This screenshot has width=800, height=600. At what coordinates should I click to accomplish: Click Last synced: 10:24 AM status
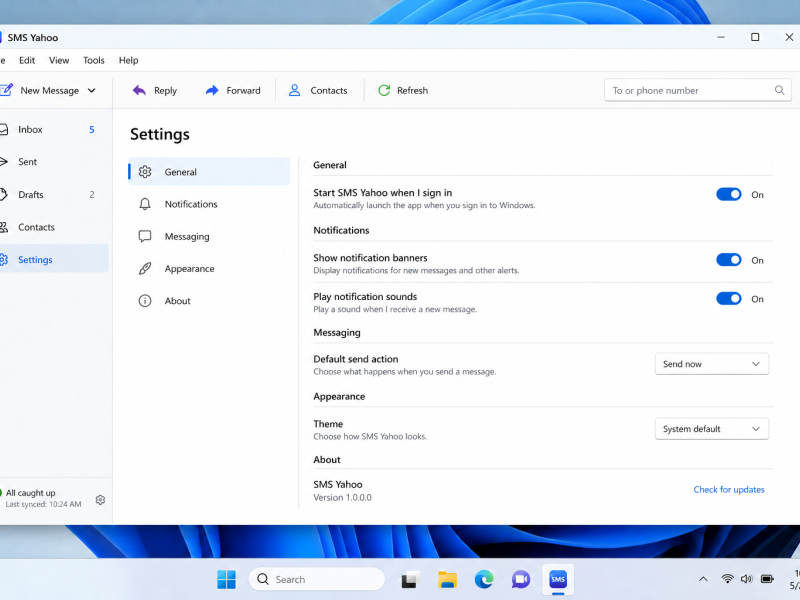[43, 504]
